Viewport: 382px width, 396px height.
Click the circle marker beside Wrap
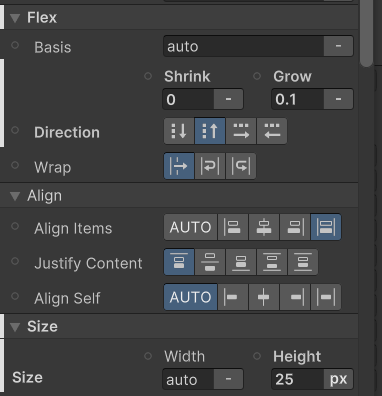coord(15,165)
